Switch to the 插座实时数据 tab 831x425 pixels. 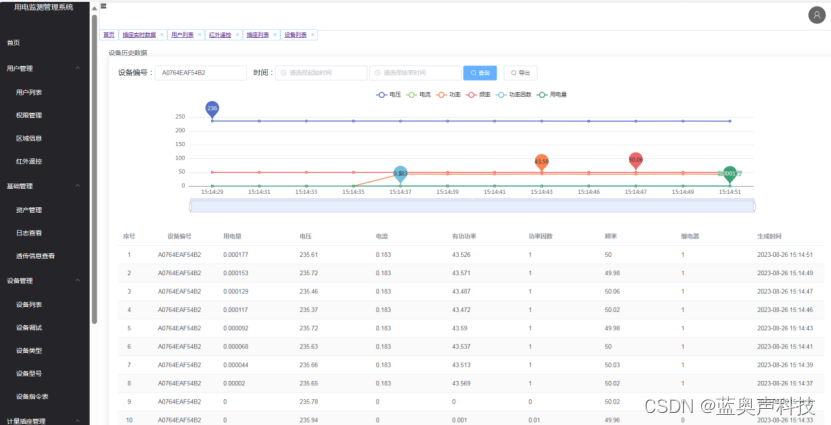[x=138, y=34]
